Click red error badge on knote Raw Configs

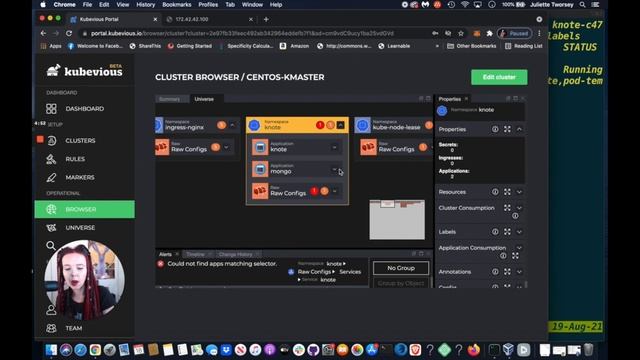pos(314,191)
